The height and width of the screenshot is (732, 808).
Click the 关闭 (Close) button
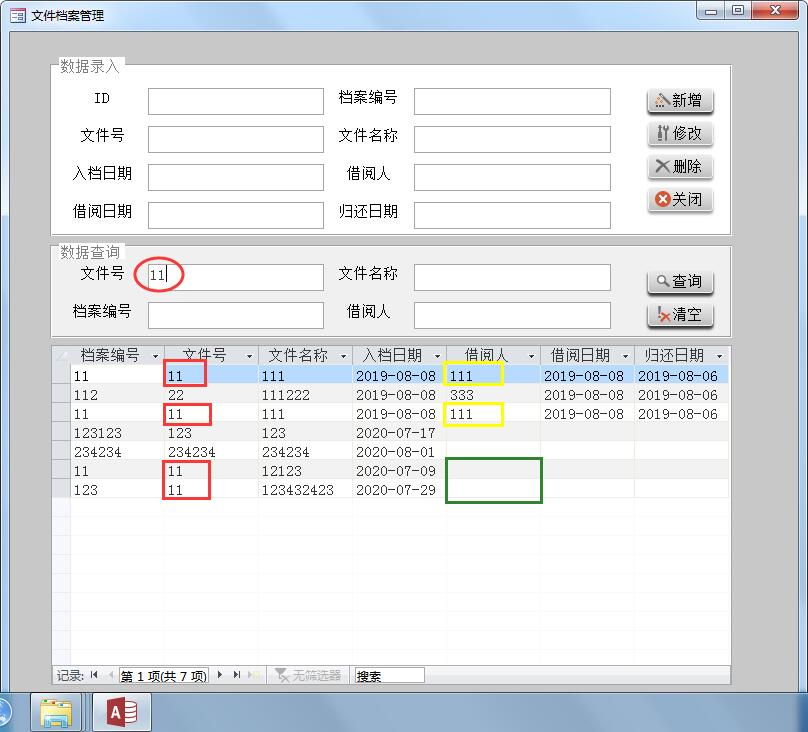(x=680, y=199)
